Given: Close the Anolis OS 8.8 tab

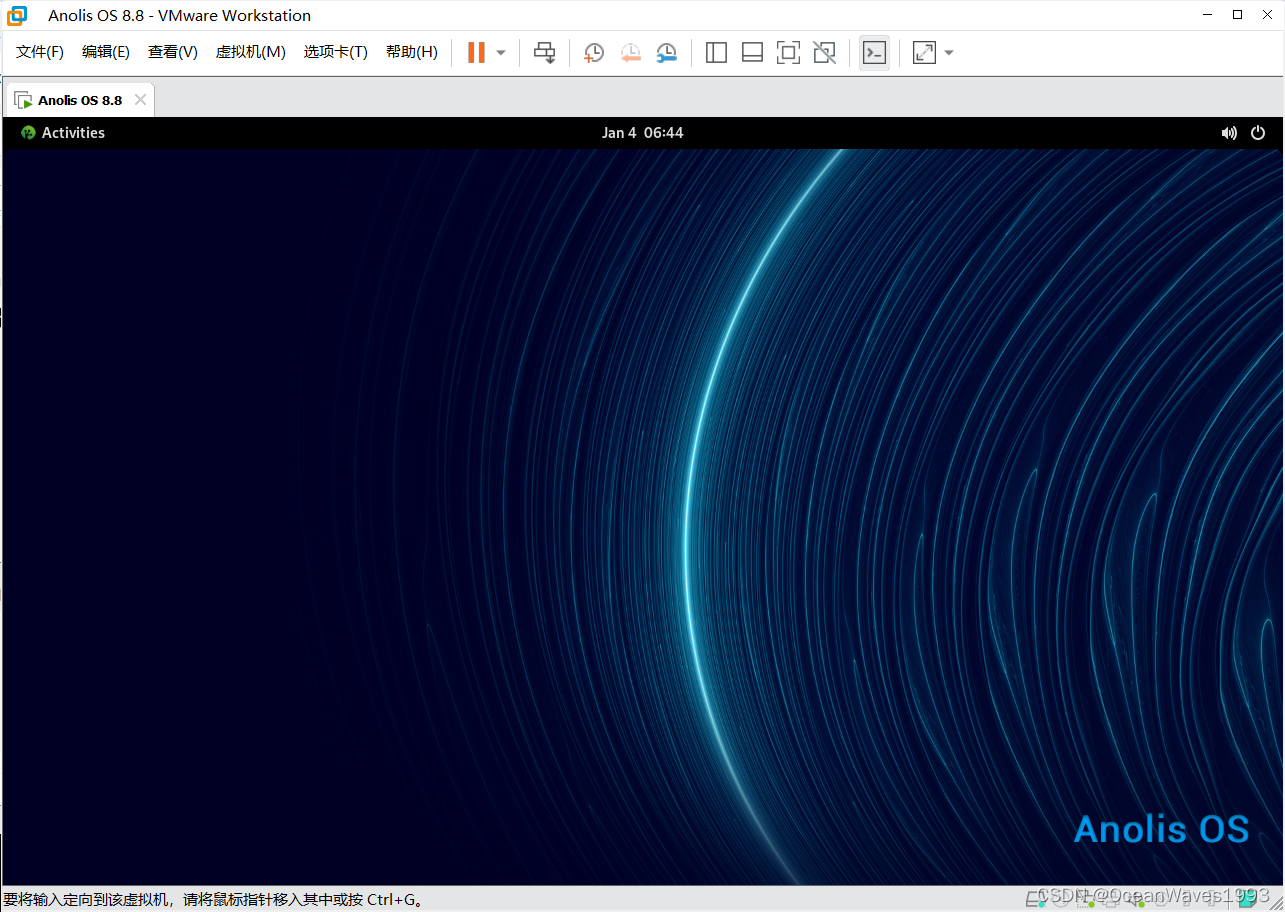Looking at the screenshot, I should tap(140, 100).
